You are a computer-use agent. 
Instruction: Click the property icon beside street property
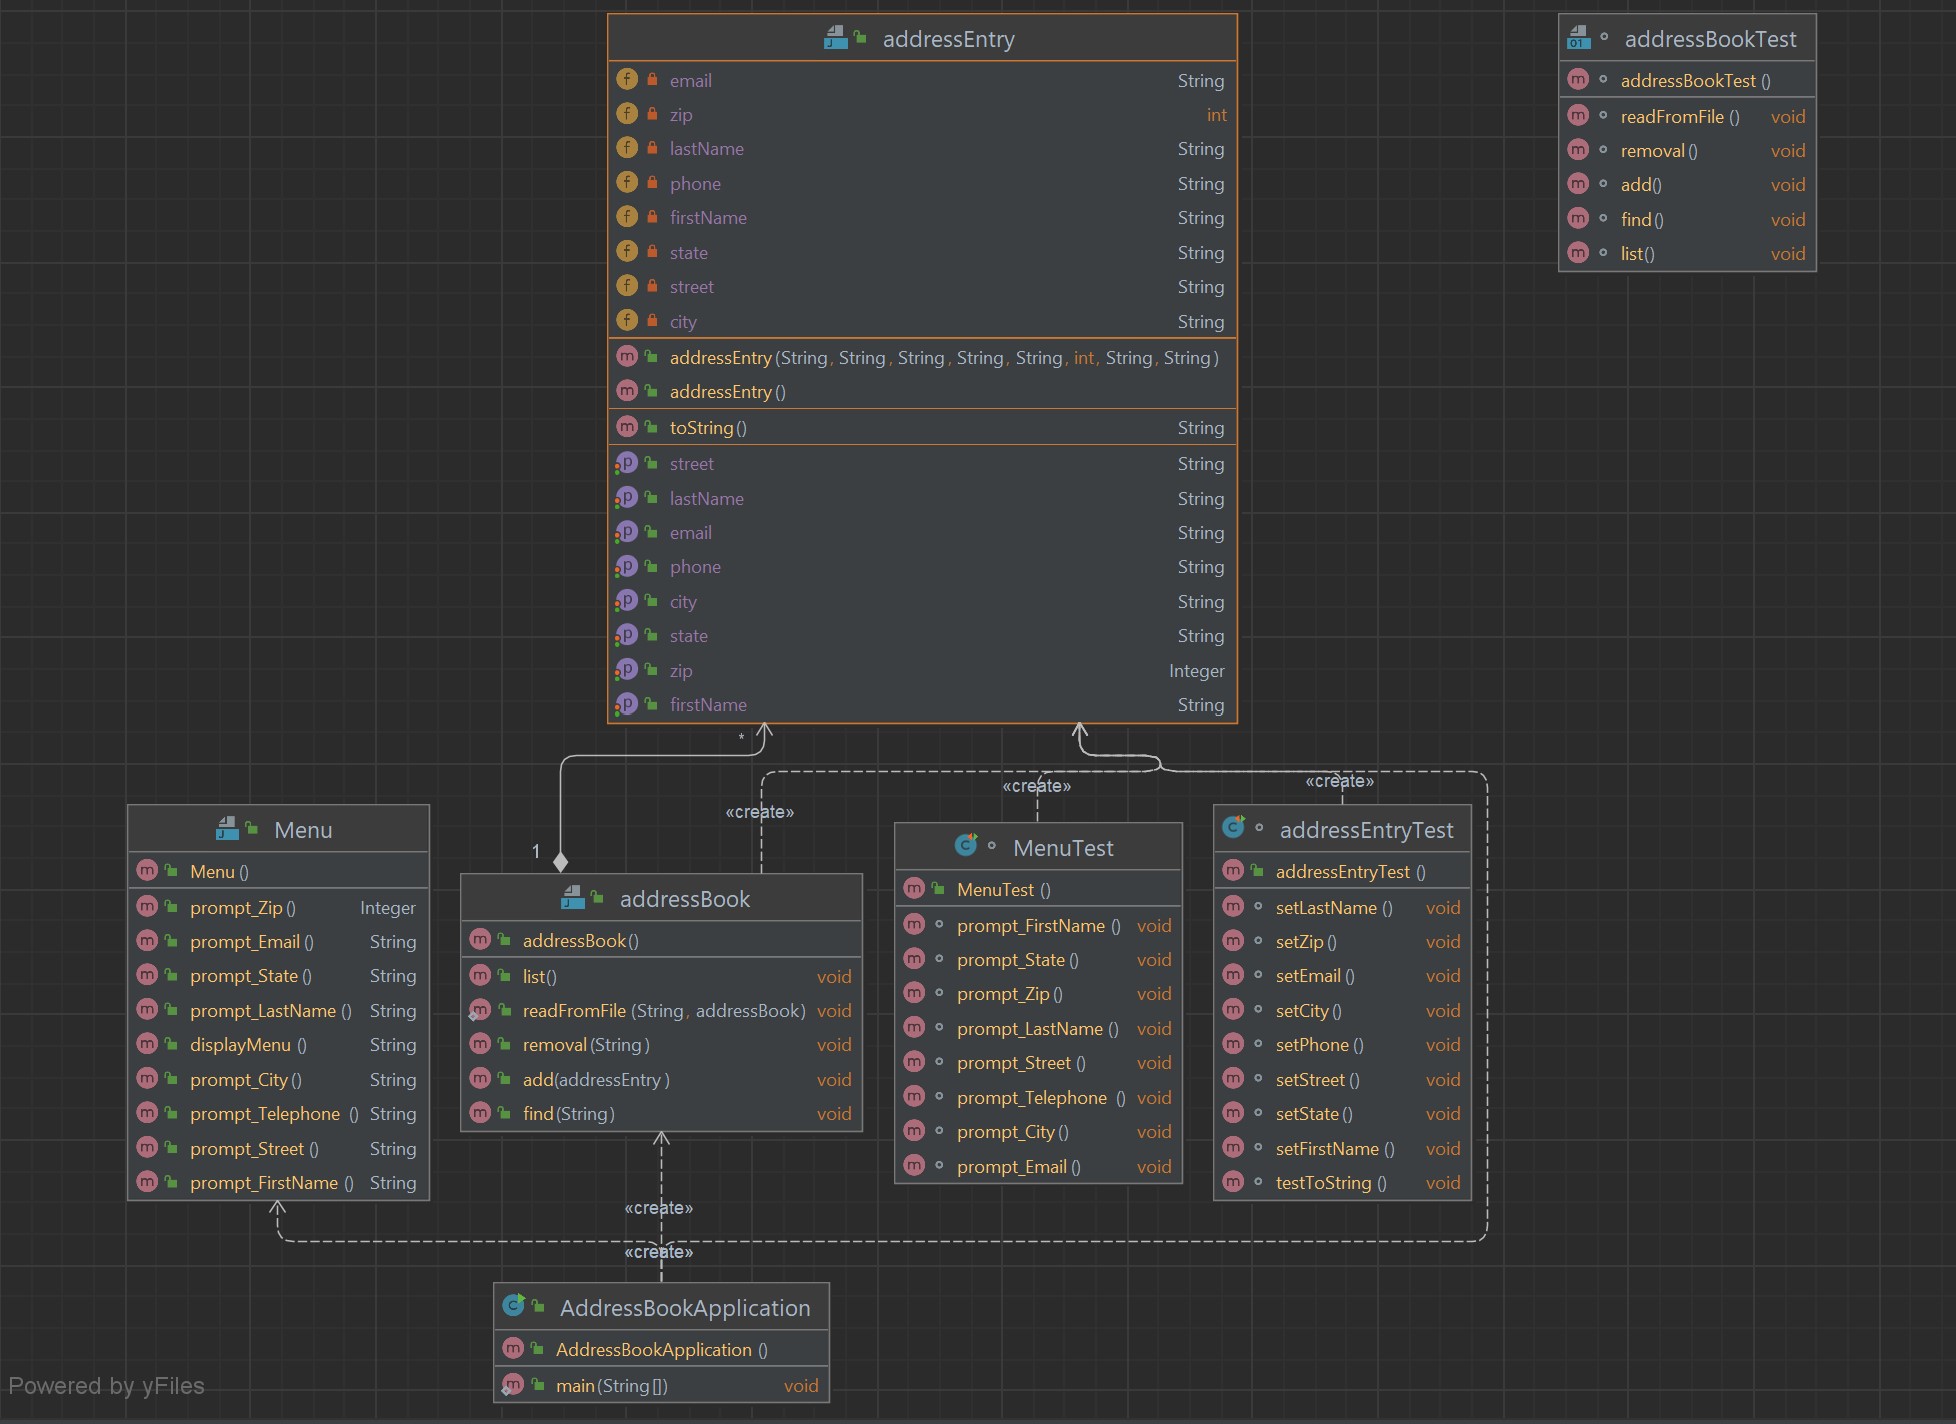pyautogui.click(x=627, y=463)
